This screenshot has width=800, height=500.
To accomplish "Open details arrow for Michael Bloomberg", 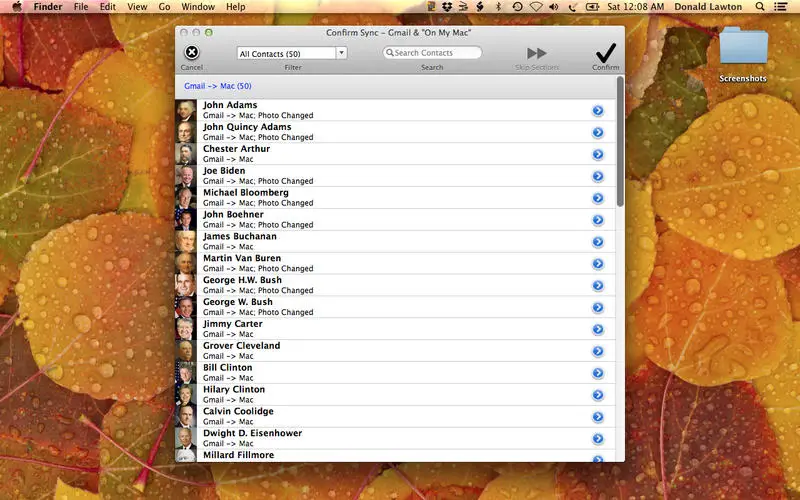I will pyautogui.click(x=598, y=198).
